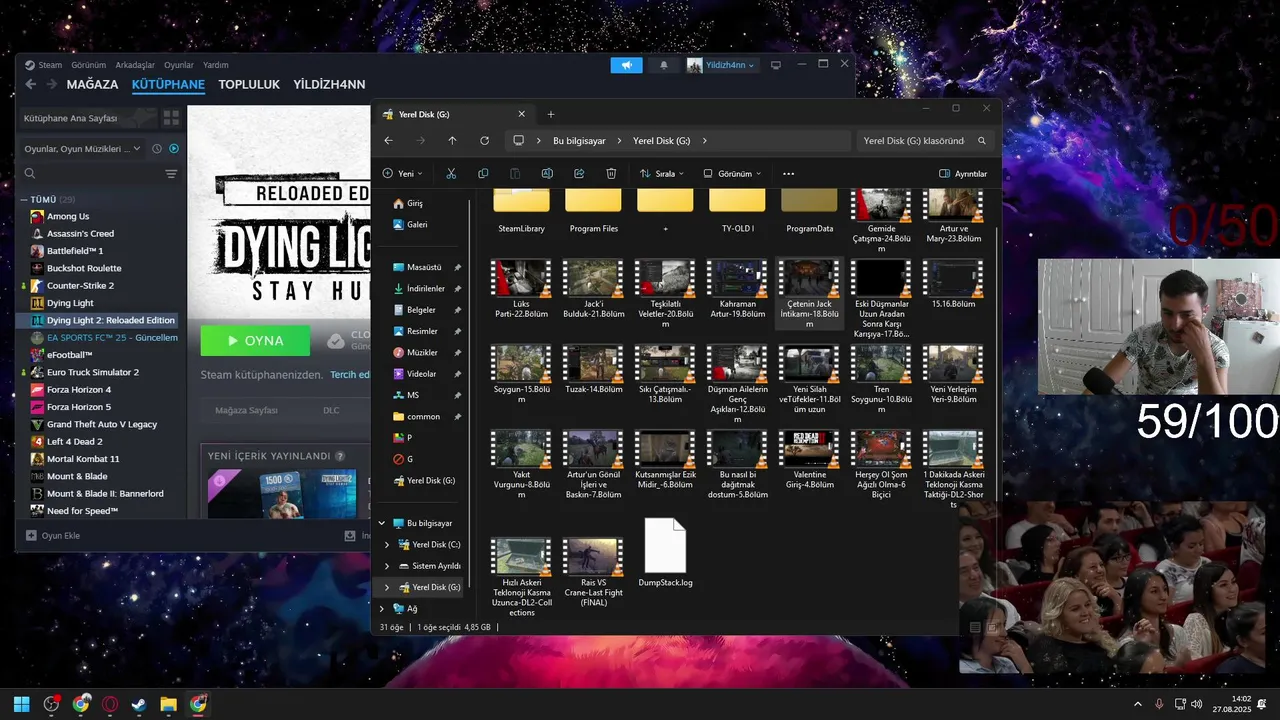The image size is (1280, 720).
Task: Click the Steam Big Picture monitor icon
Action: tap(775, 65)
